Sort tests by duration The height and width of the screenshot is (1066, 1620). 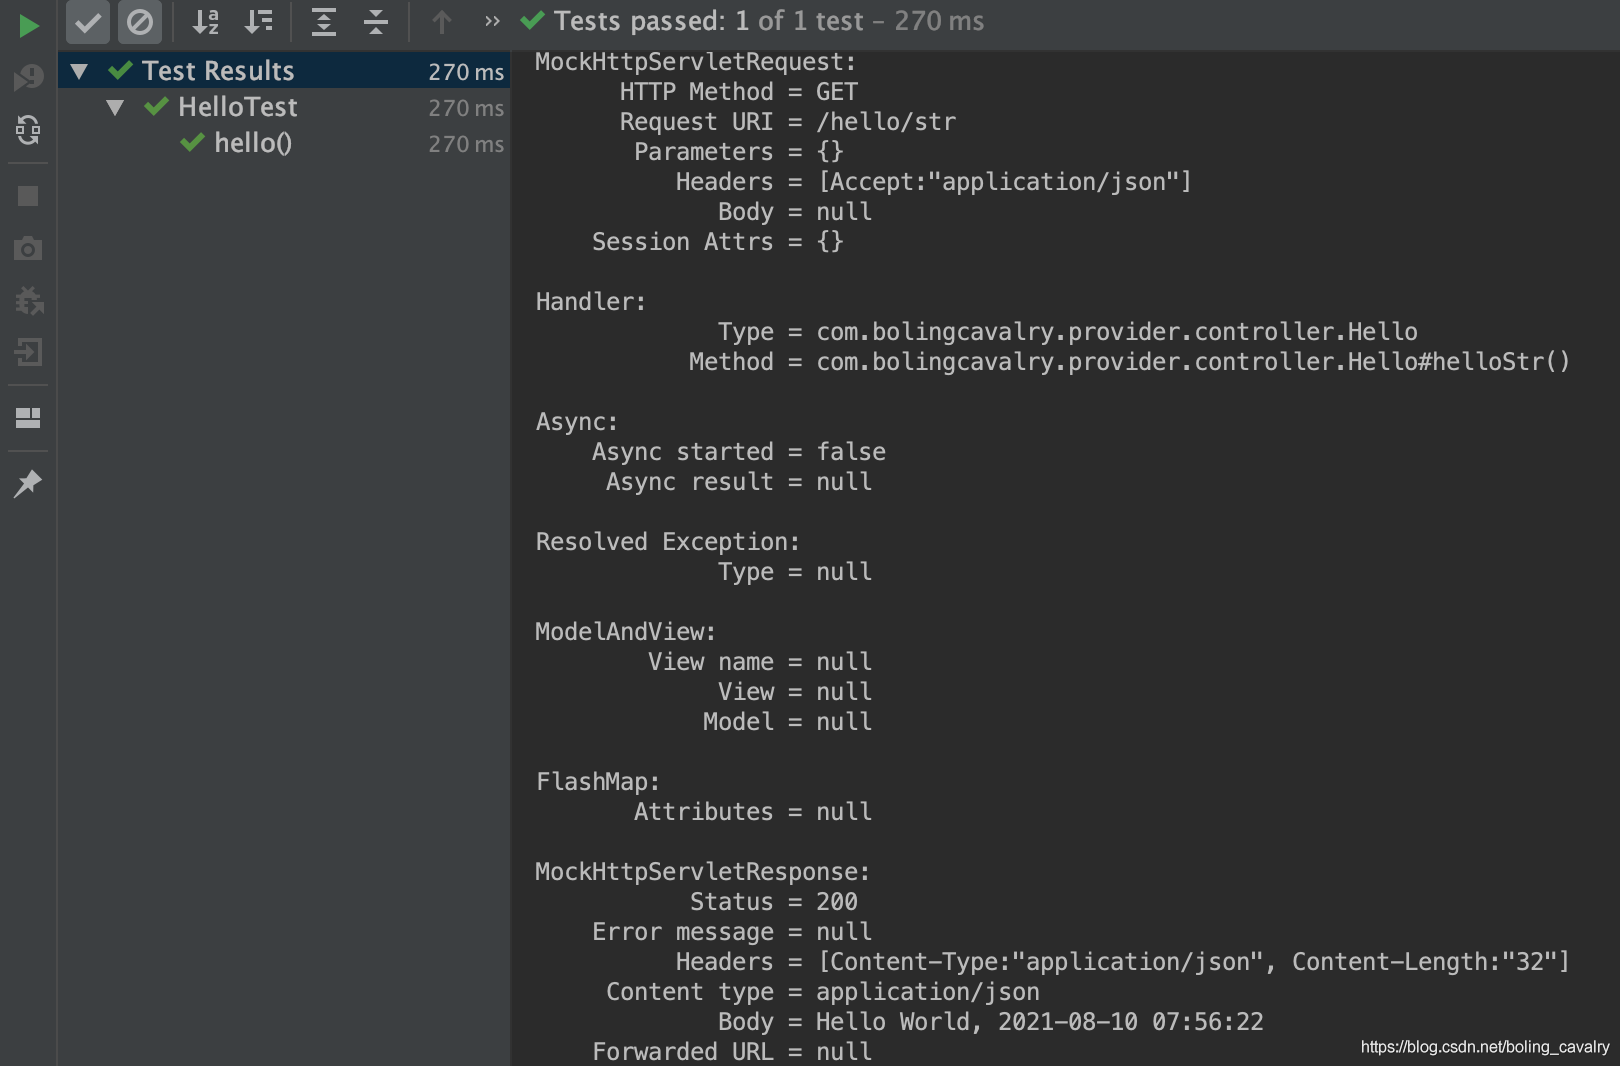point(259,22)
